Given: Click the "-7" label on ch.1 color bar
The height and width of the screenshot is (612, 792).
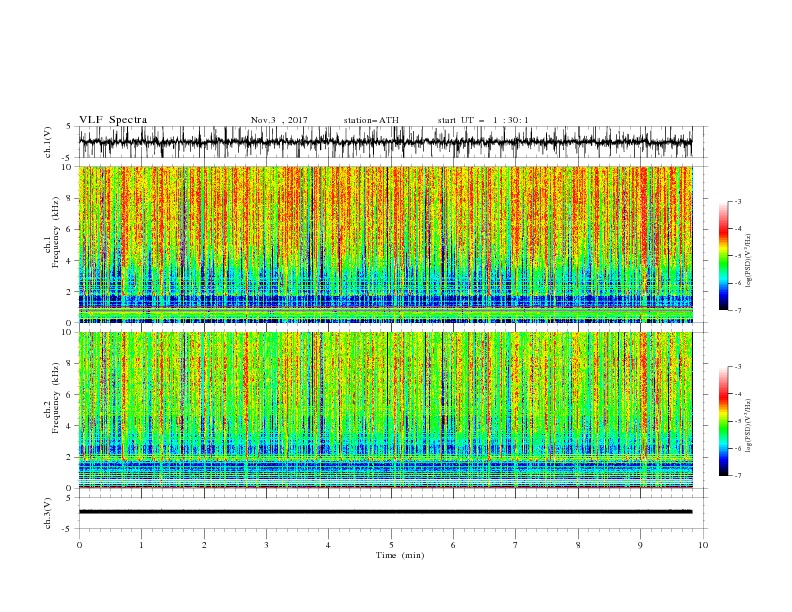Looking at the screenshot, I should 738,310.
